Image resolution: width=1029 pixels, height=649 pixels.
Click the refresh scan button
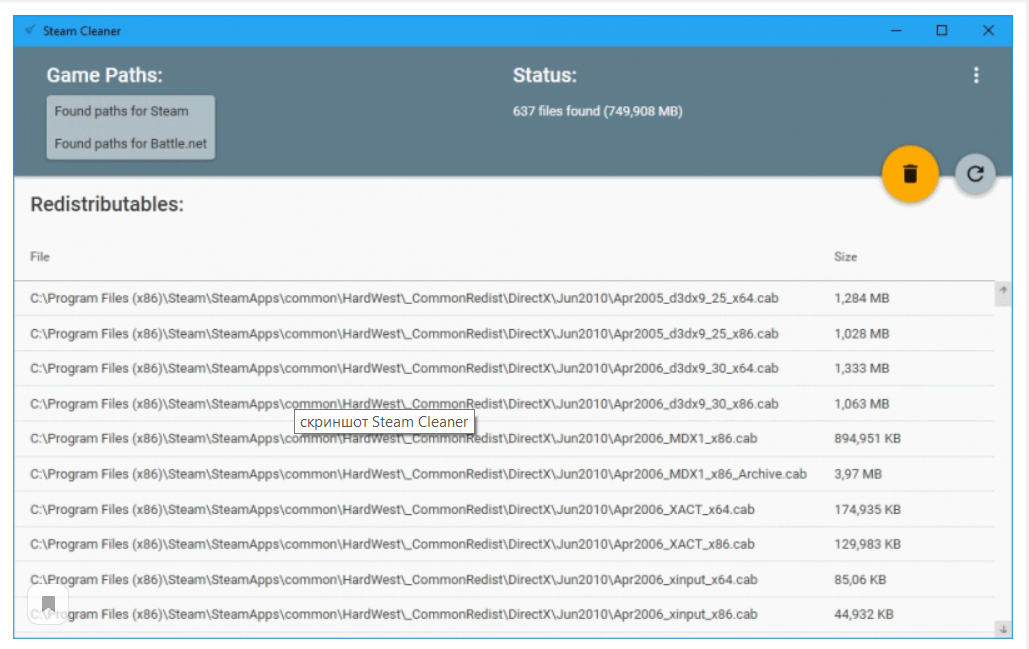tap(975, 174)
